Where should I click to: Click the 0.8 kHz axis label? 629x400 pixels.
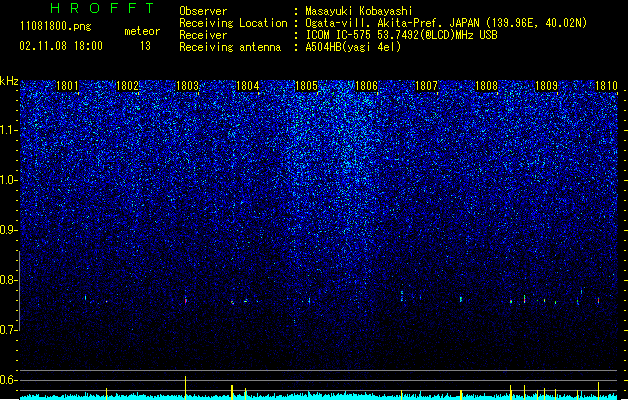pos(9,280)
